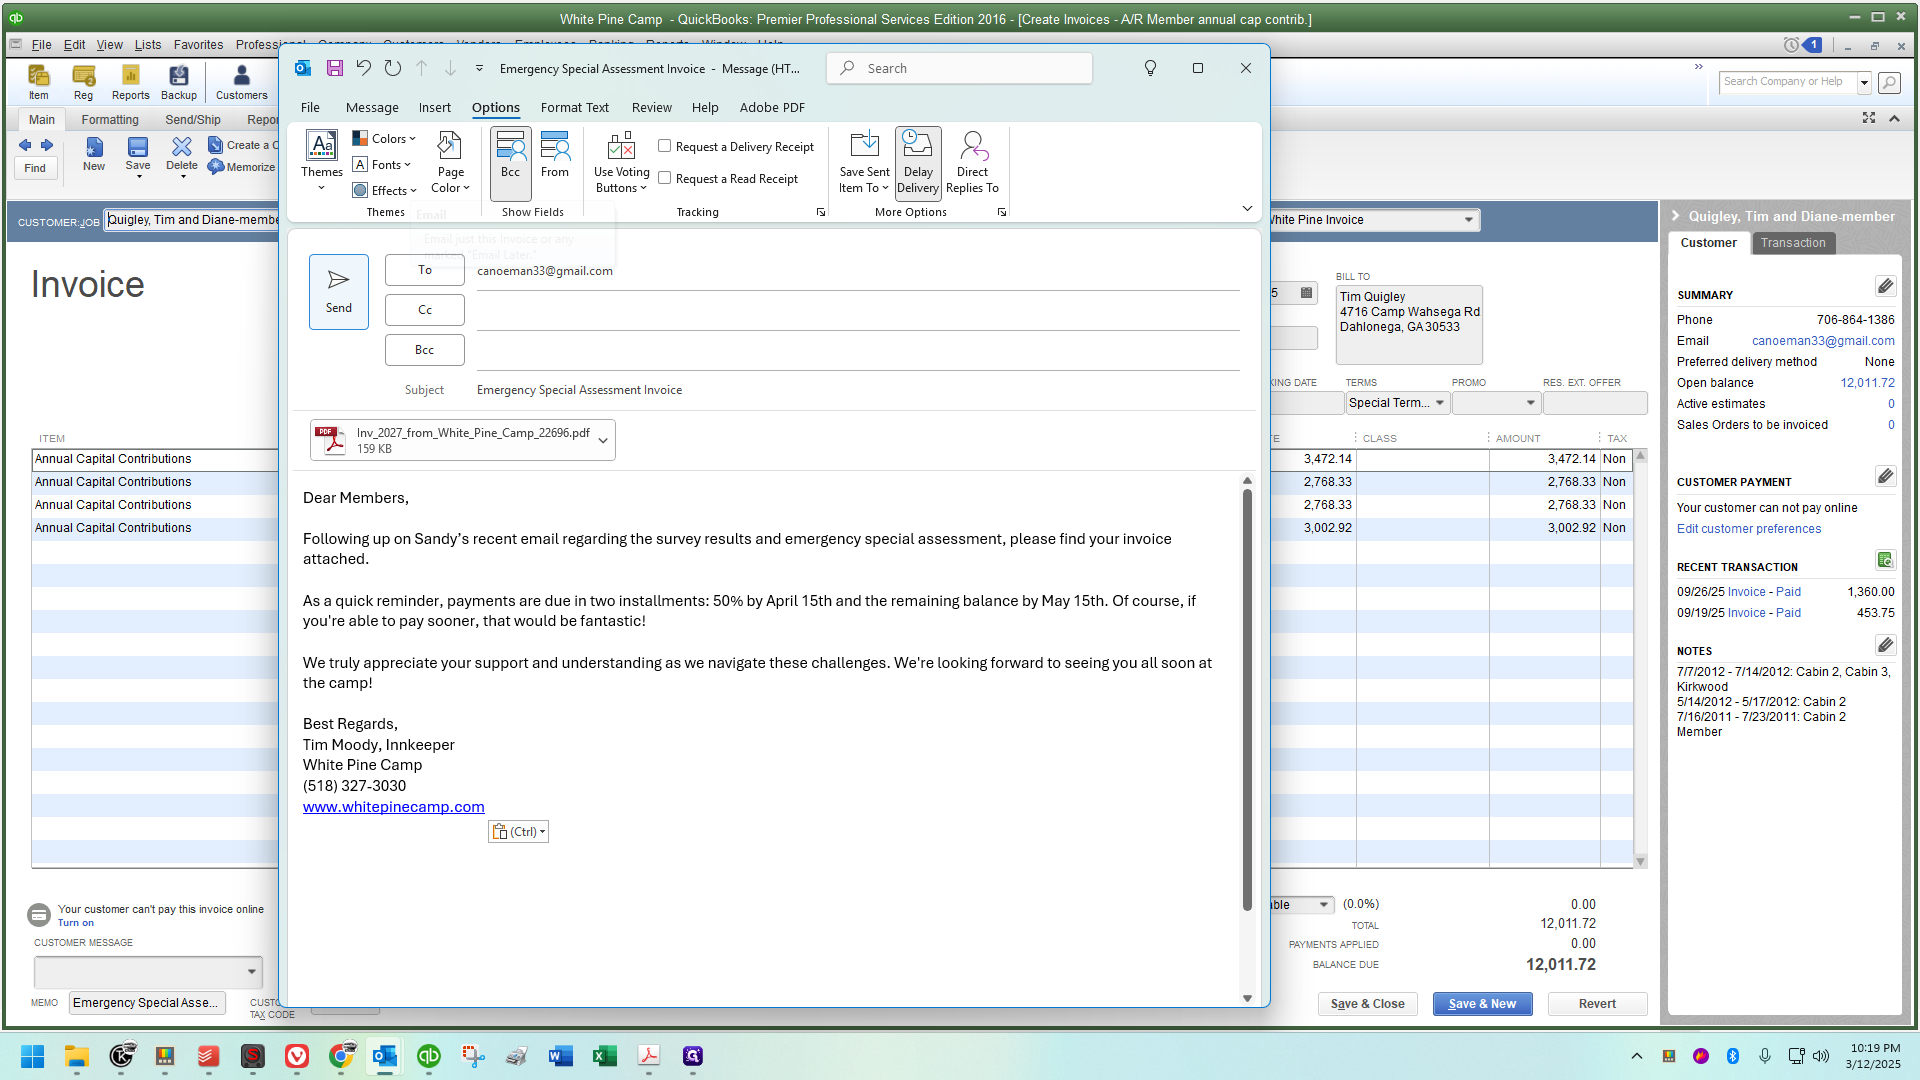Image resolution: width=1920 pixels, height=1080 pixels.
Task: Edit customer summary with pencil icon
Action: [1885, 287]
